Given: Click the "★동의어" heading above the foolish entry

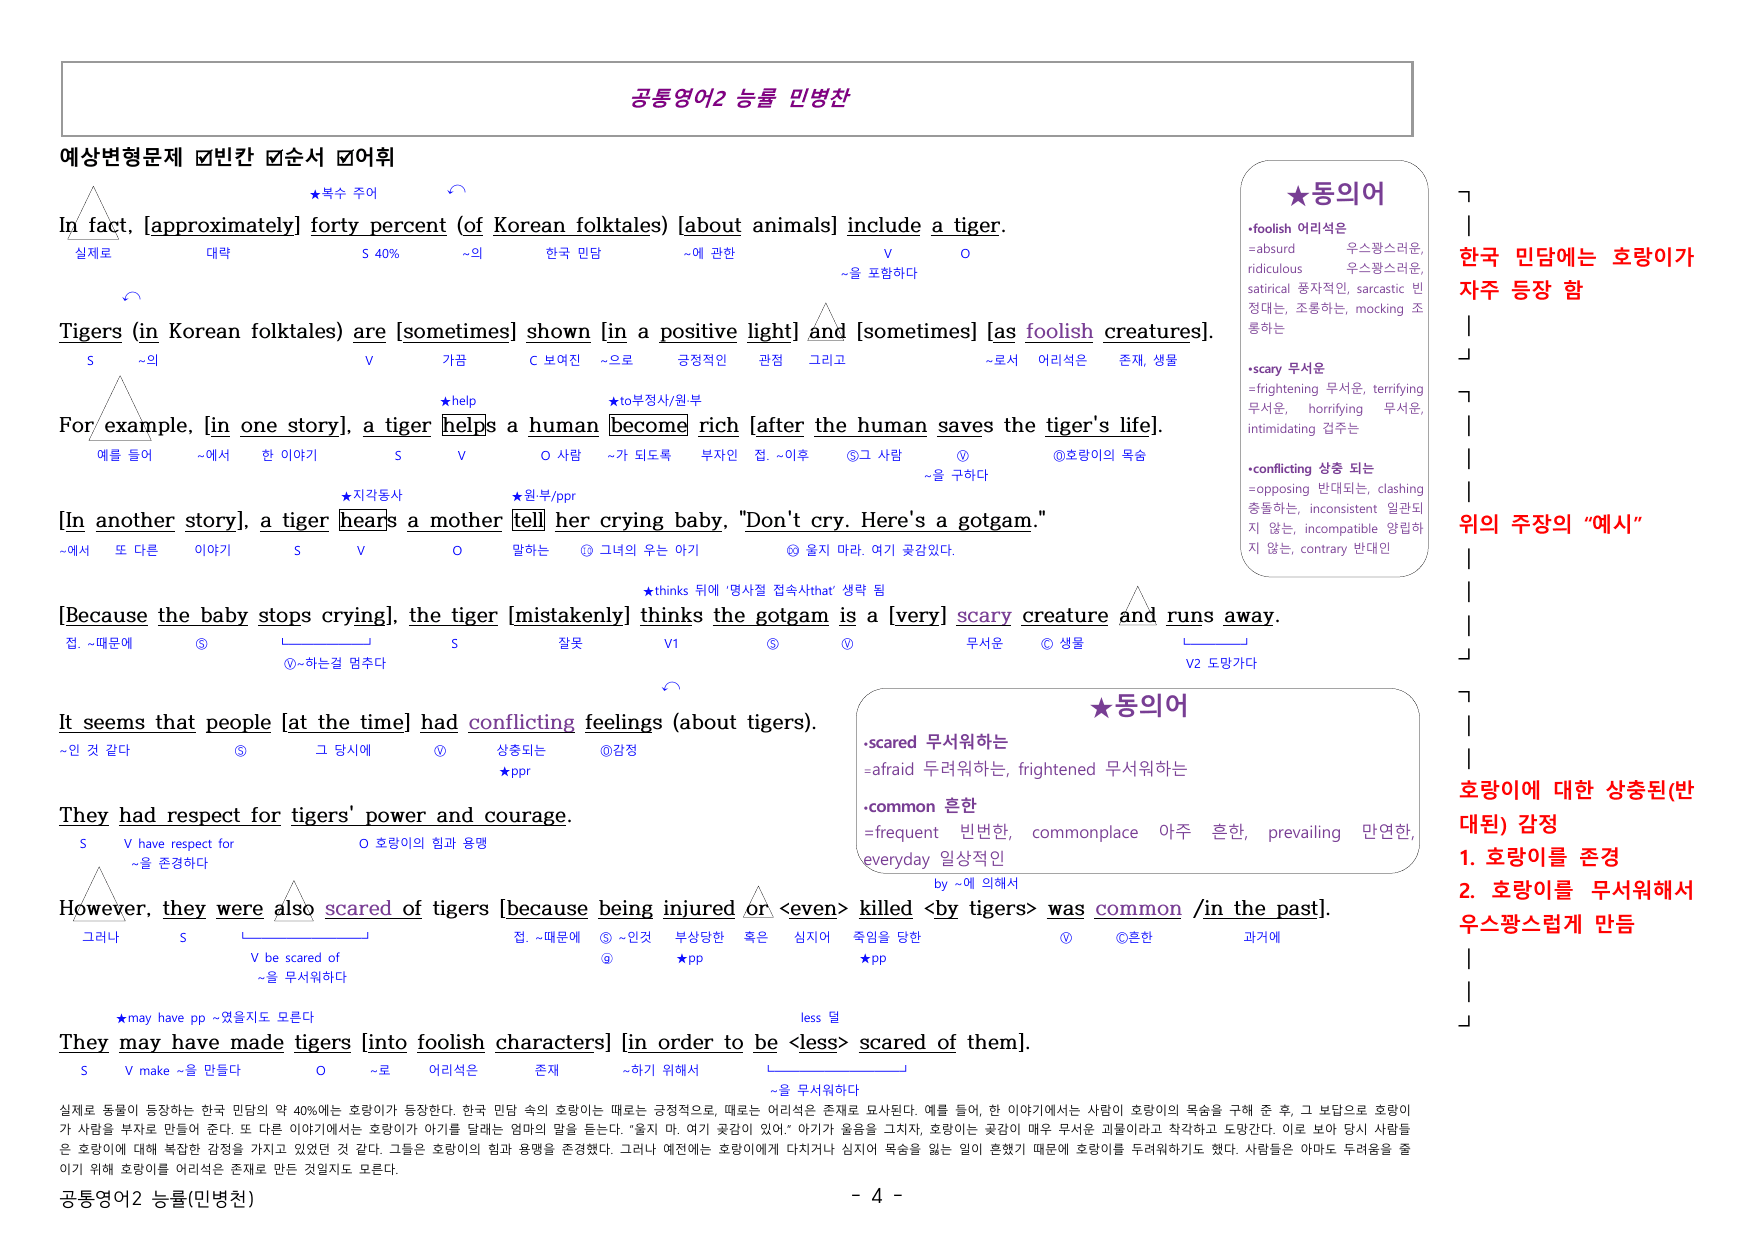Looking at the screenshot, I should [x=1336, y=194].
